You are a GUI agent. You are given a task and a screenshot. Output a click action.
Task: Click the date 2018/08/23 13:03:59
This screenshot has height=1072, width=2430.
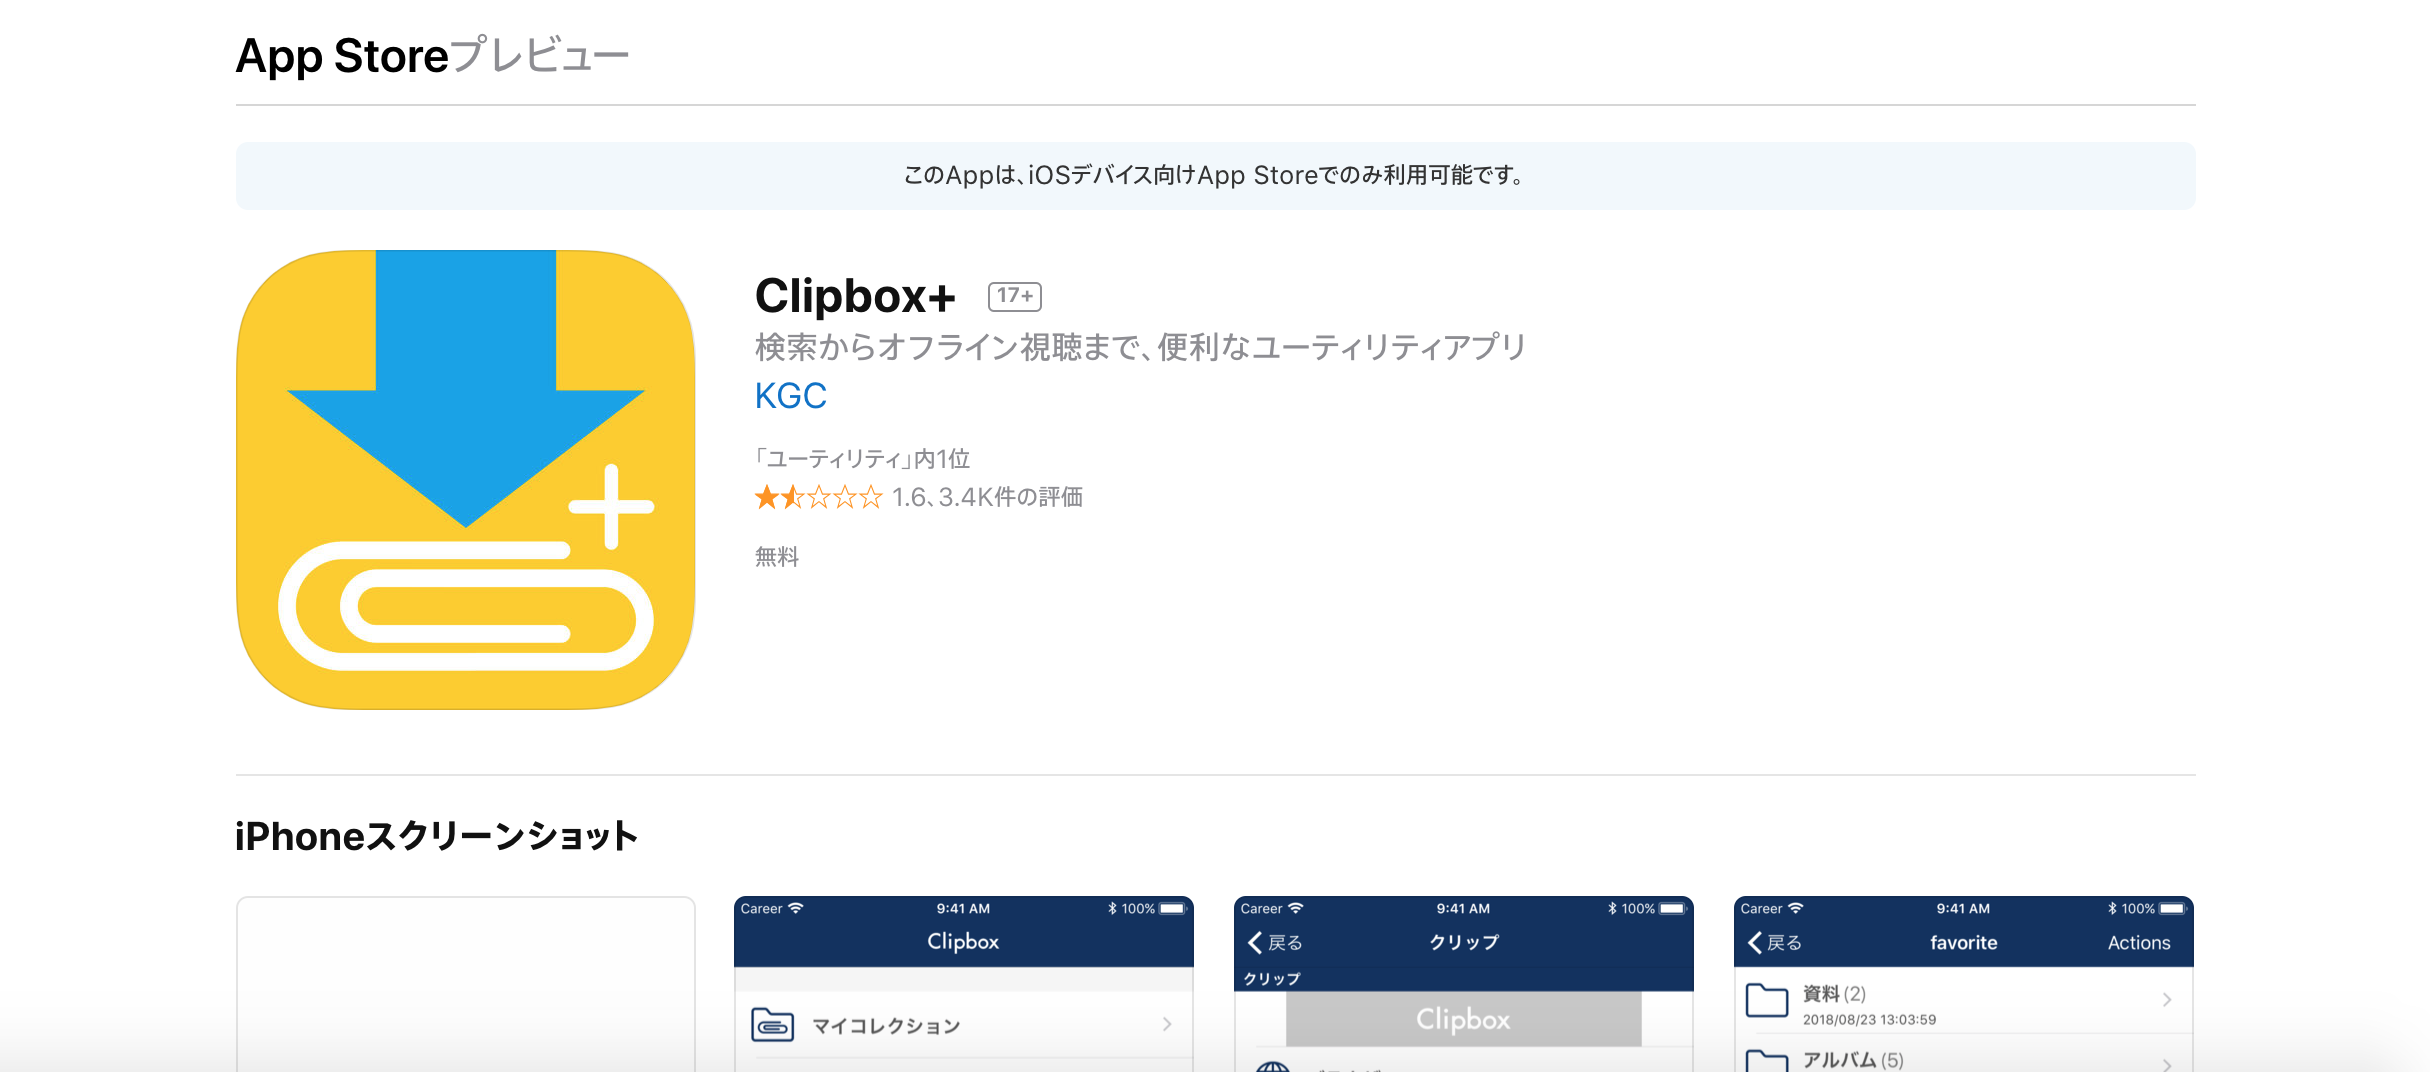pos(1869,1020)
